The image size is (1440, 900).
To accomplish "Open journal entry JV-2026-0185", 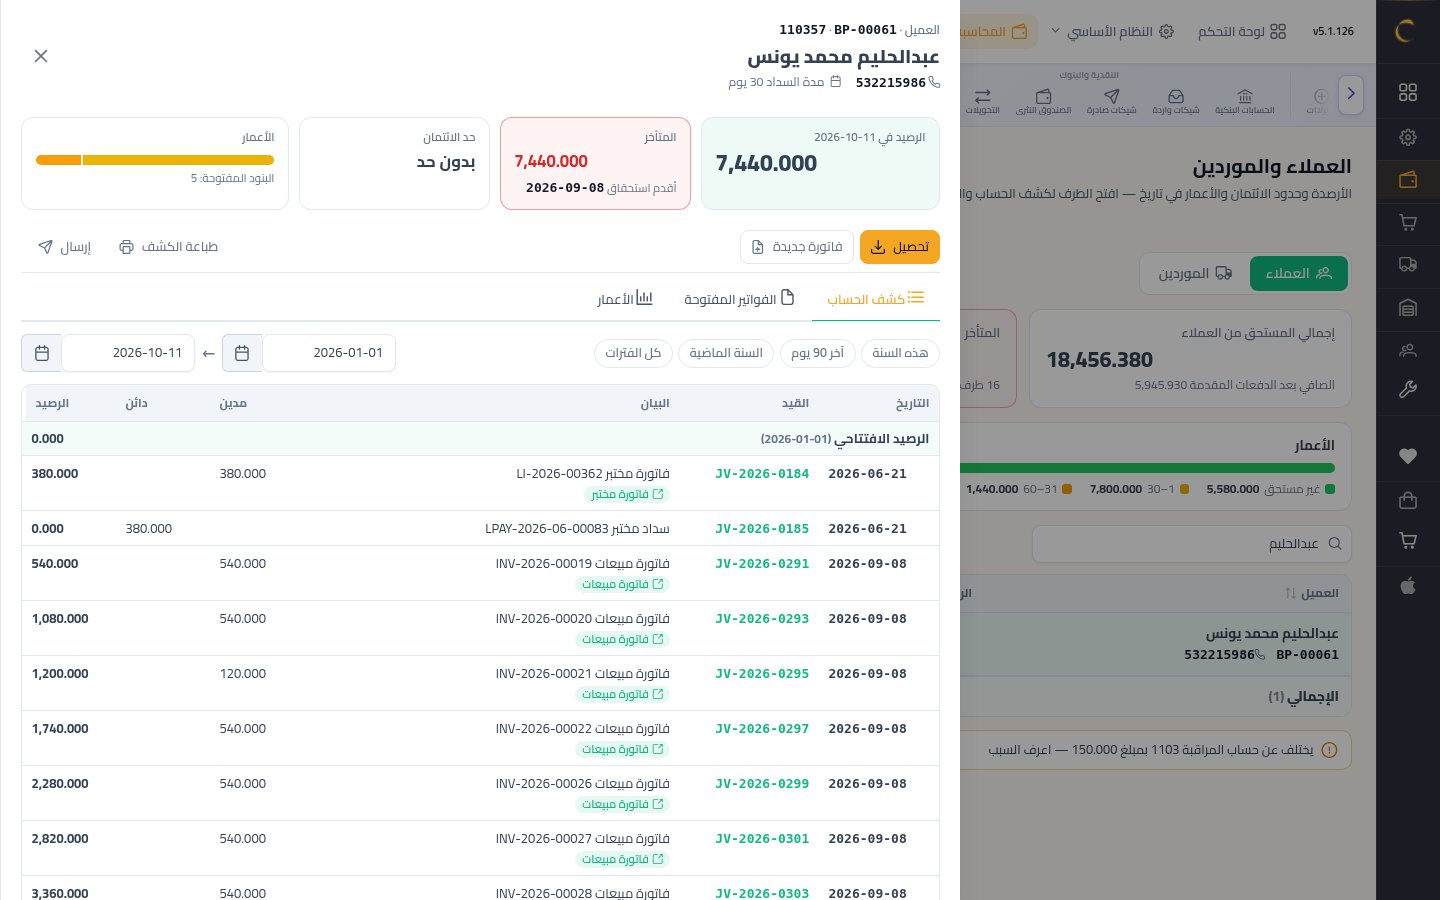I will tap(762, 529).
